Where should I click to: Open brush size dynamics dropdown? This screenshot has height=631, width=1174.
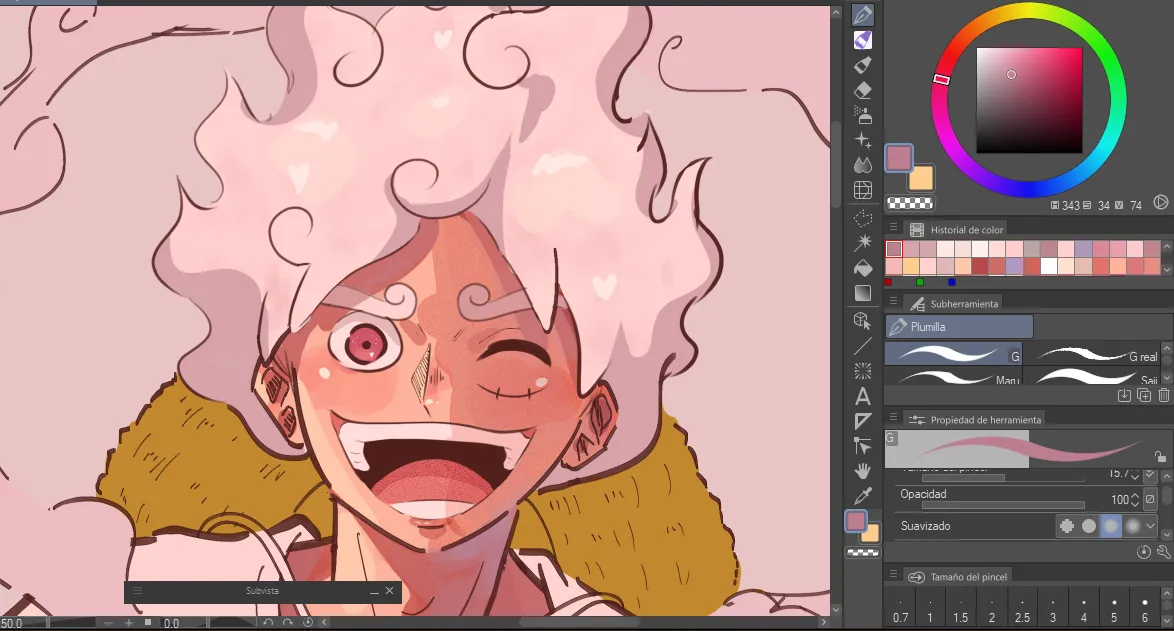pos(1150,475)
